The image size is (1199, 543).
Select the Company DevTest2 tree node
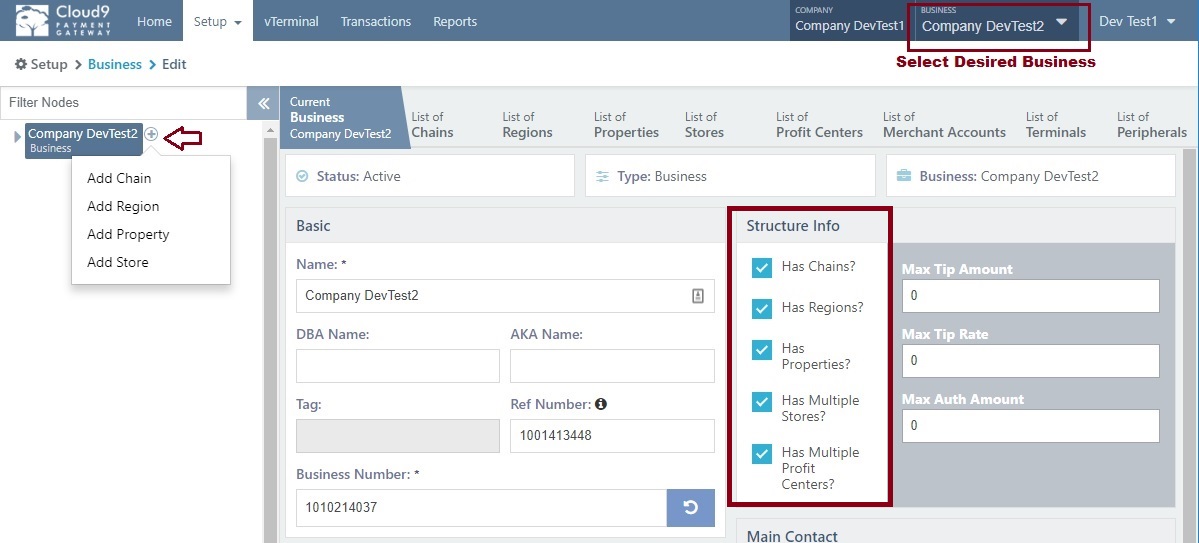pyautogui.click(x=83, y=140)
